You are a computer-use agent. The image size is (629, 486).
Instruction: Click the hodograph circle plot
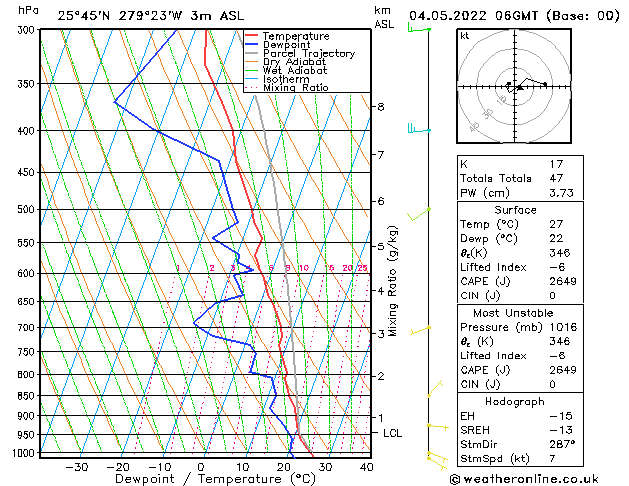(x=515, y=87)
